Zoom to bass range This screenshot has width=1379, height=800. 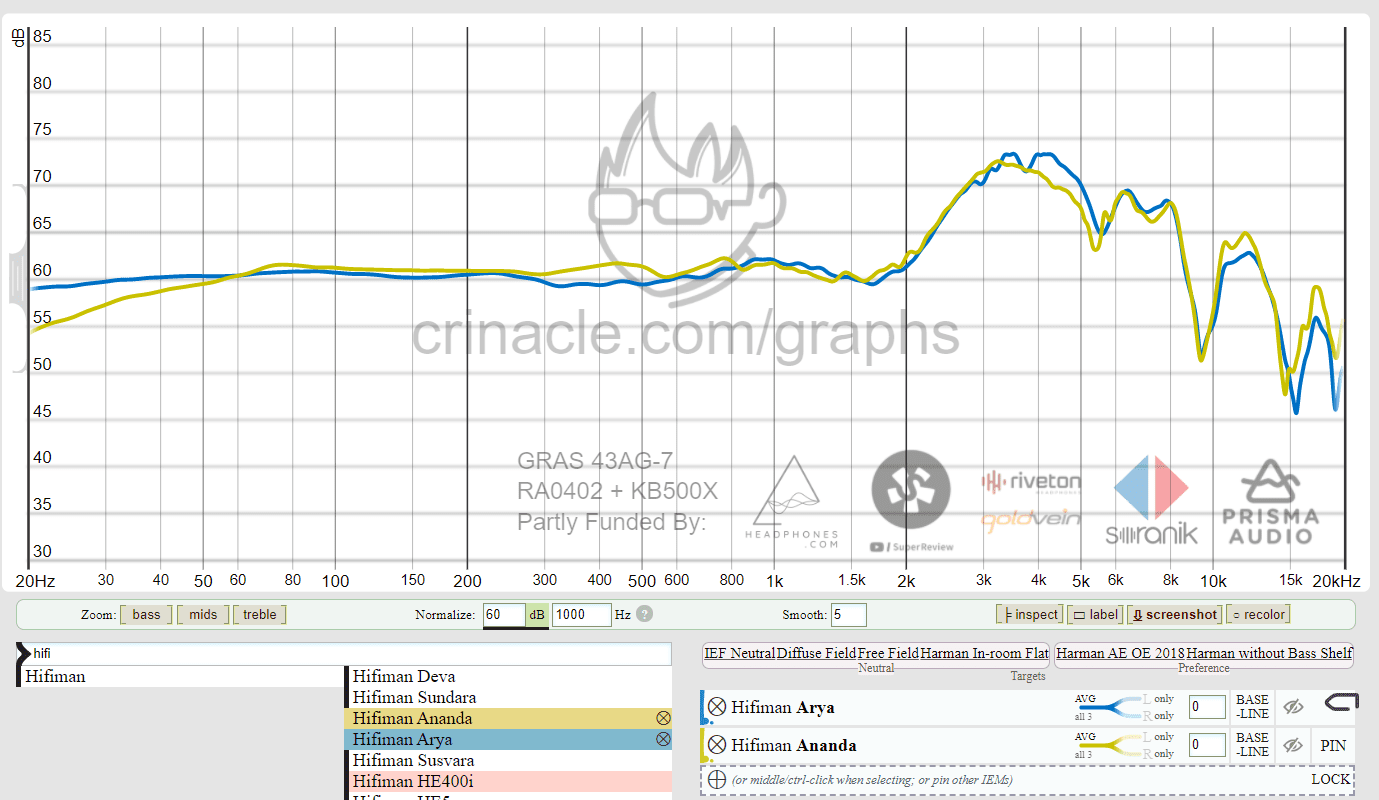146,614
